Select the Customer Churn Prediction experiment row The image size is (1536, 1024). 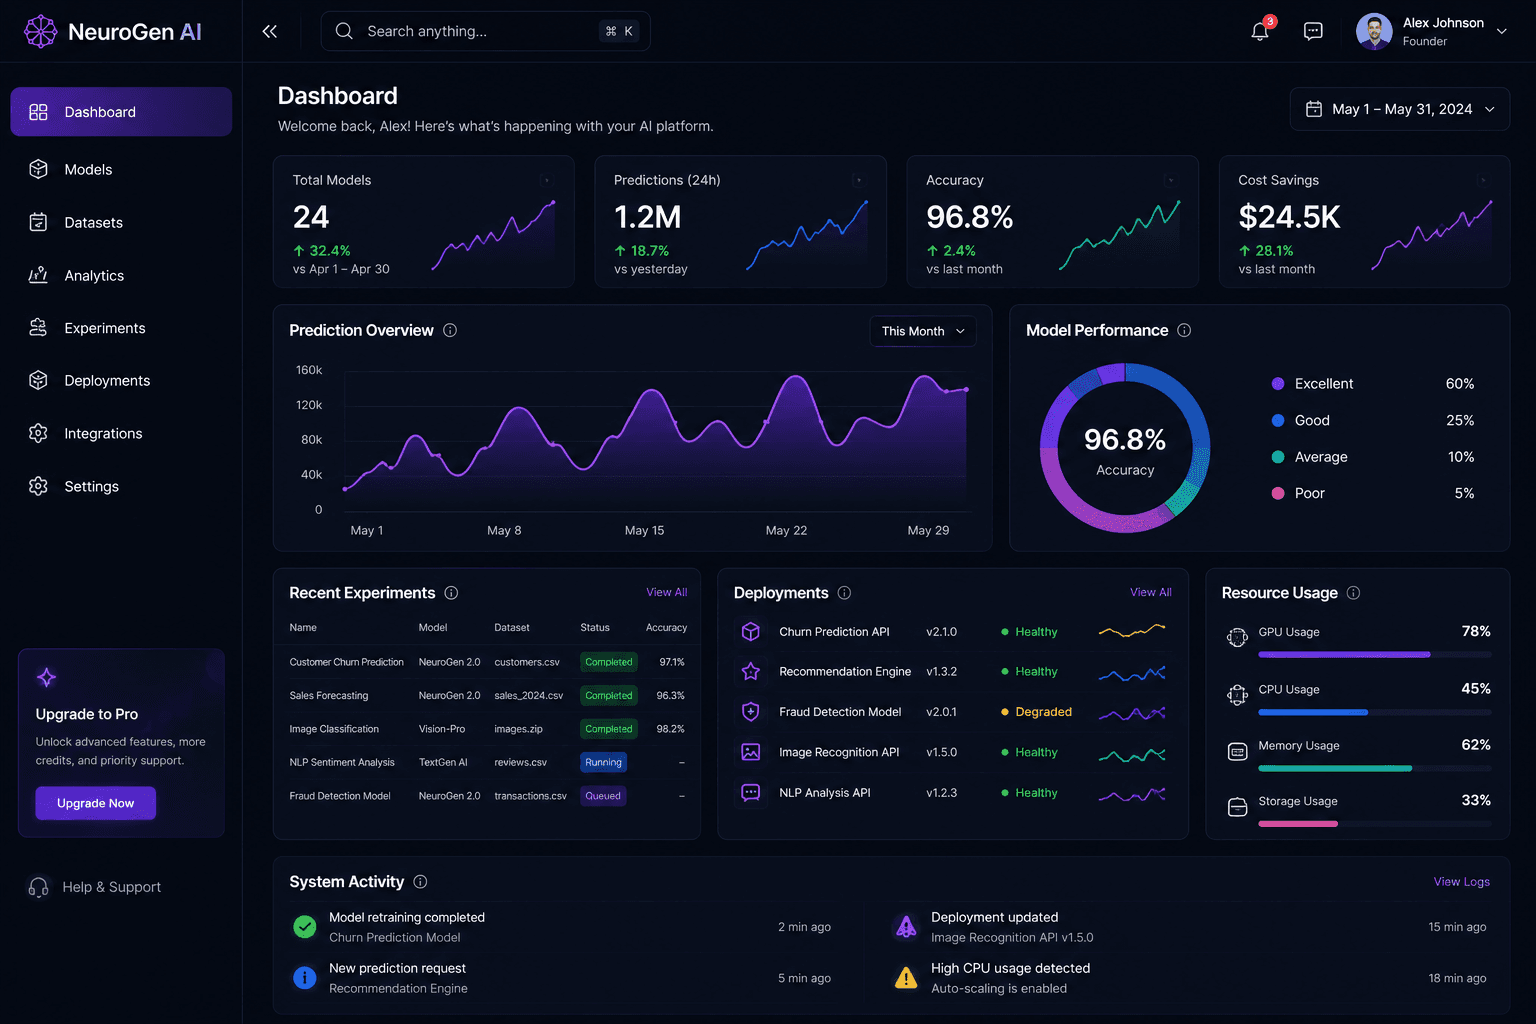pos(487,662)
